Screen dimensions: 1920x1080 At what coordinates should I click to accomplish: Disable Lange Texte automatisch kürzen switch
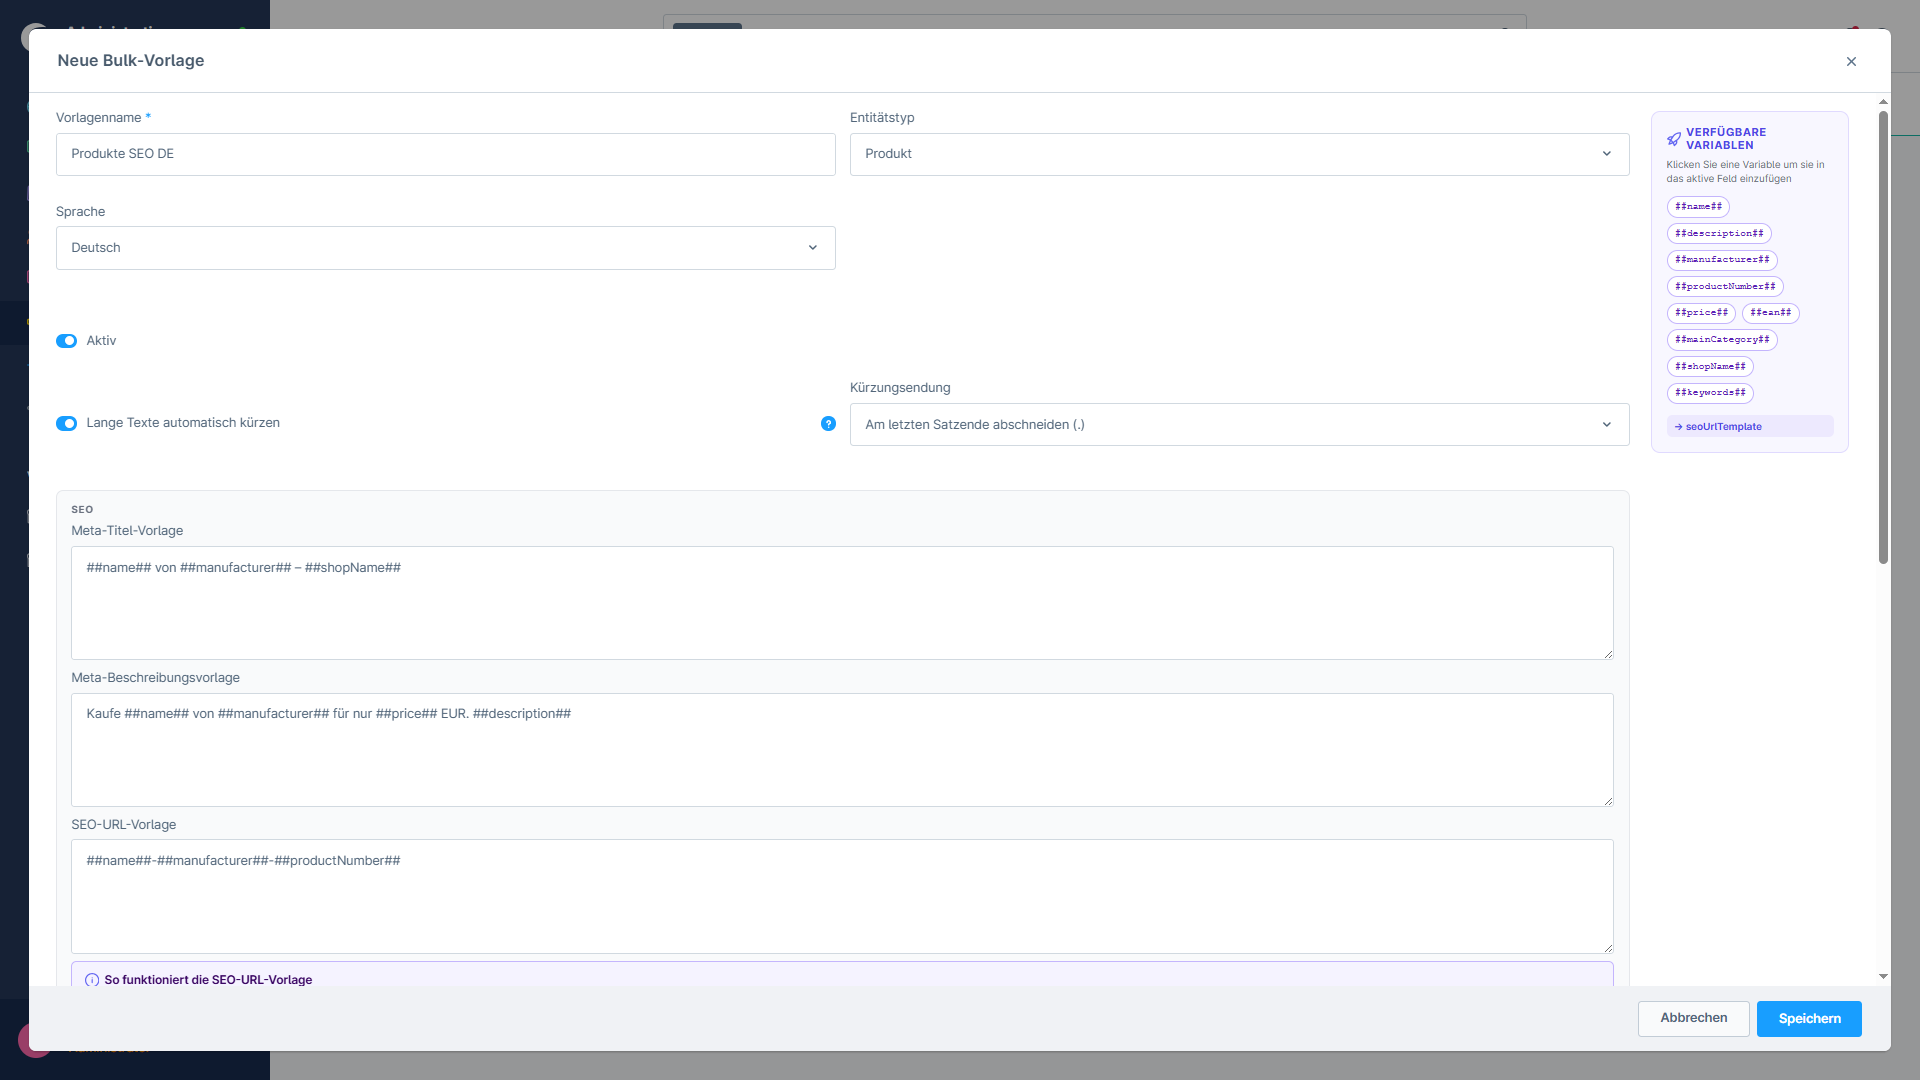(x=67, y=424)
